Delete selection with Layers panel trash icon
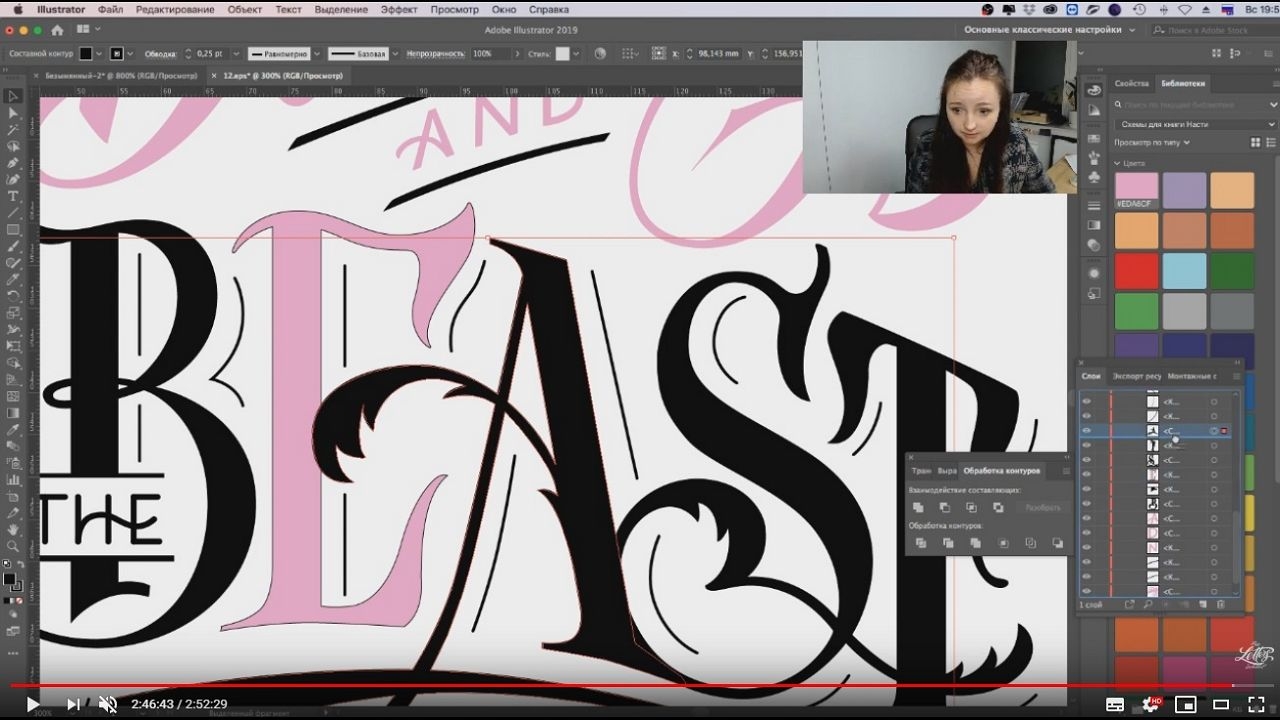The height and width of the screenshot is (720, 1280). (x=1221, y=604)
